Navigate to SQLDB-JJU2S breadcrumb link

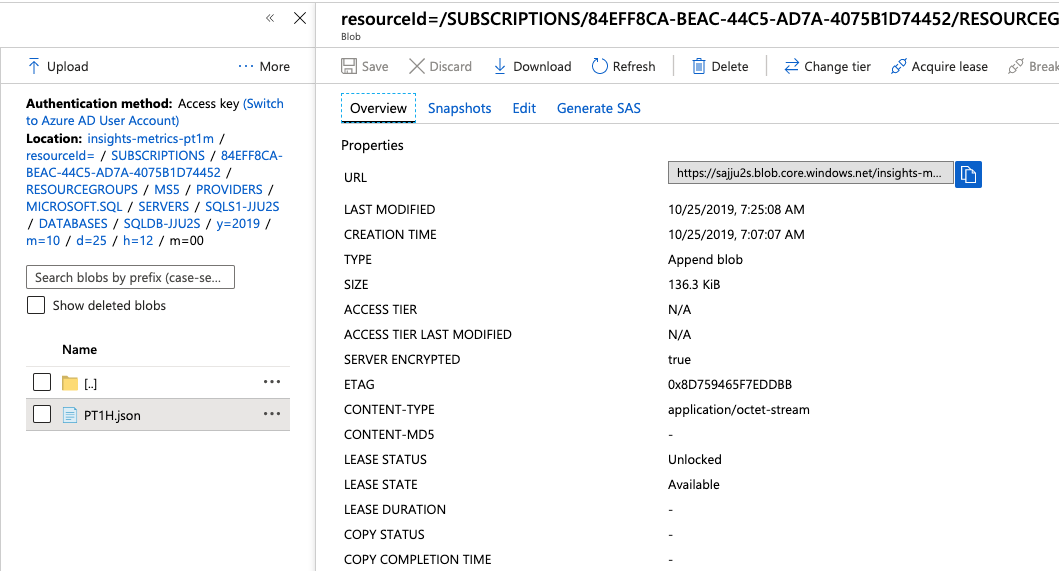coord(162,223)
